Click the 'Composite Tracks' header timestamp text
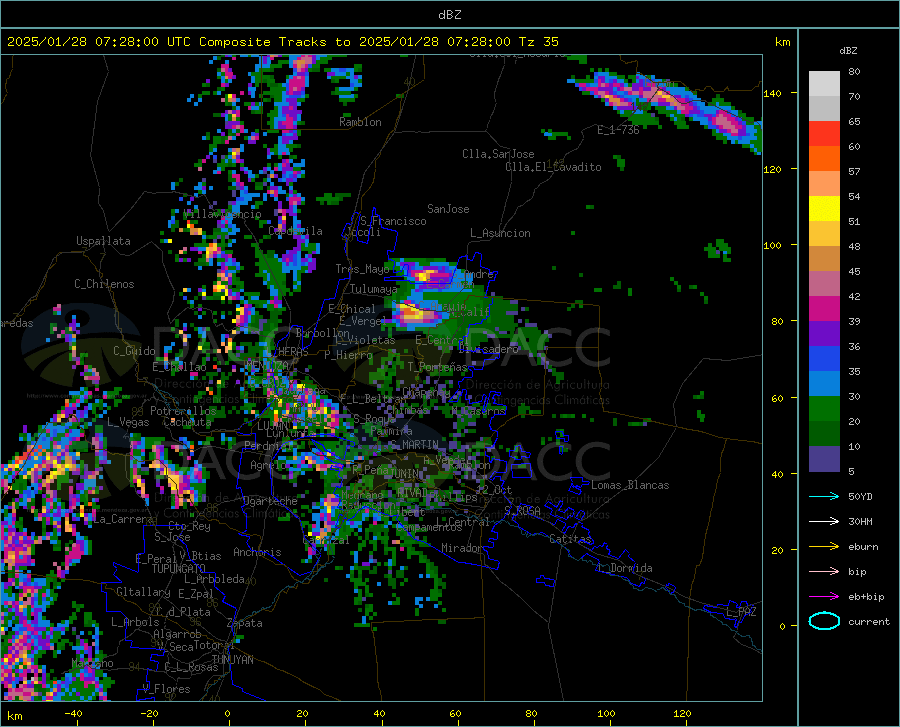The image size is (900, 727). [282, 42]
